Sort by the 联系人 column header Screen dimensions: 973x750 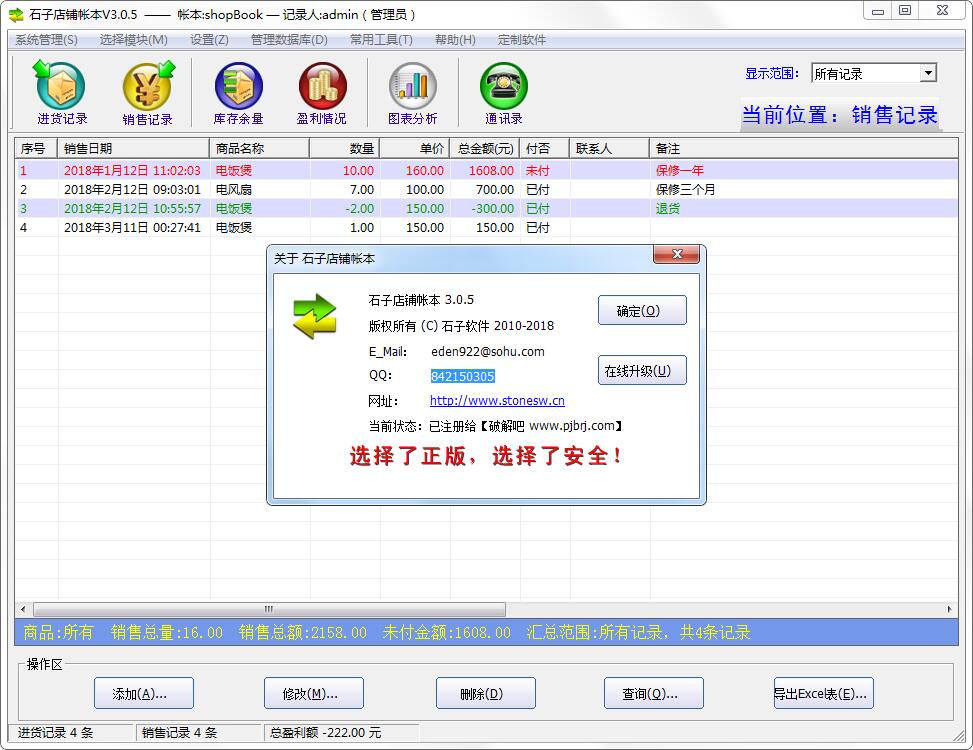pyautogui.click(x=609, y=148)
